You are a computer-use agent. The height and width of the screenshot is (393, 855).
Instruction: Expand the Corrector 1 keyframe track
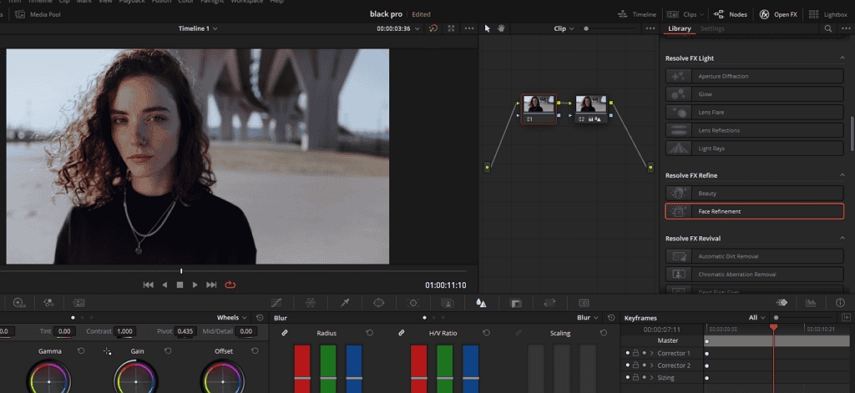coord(652,353)
